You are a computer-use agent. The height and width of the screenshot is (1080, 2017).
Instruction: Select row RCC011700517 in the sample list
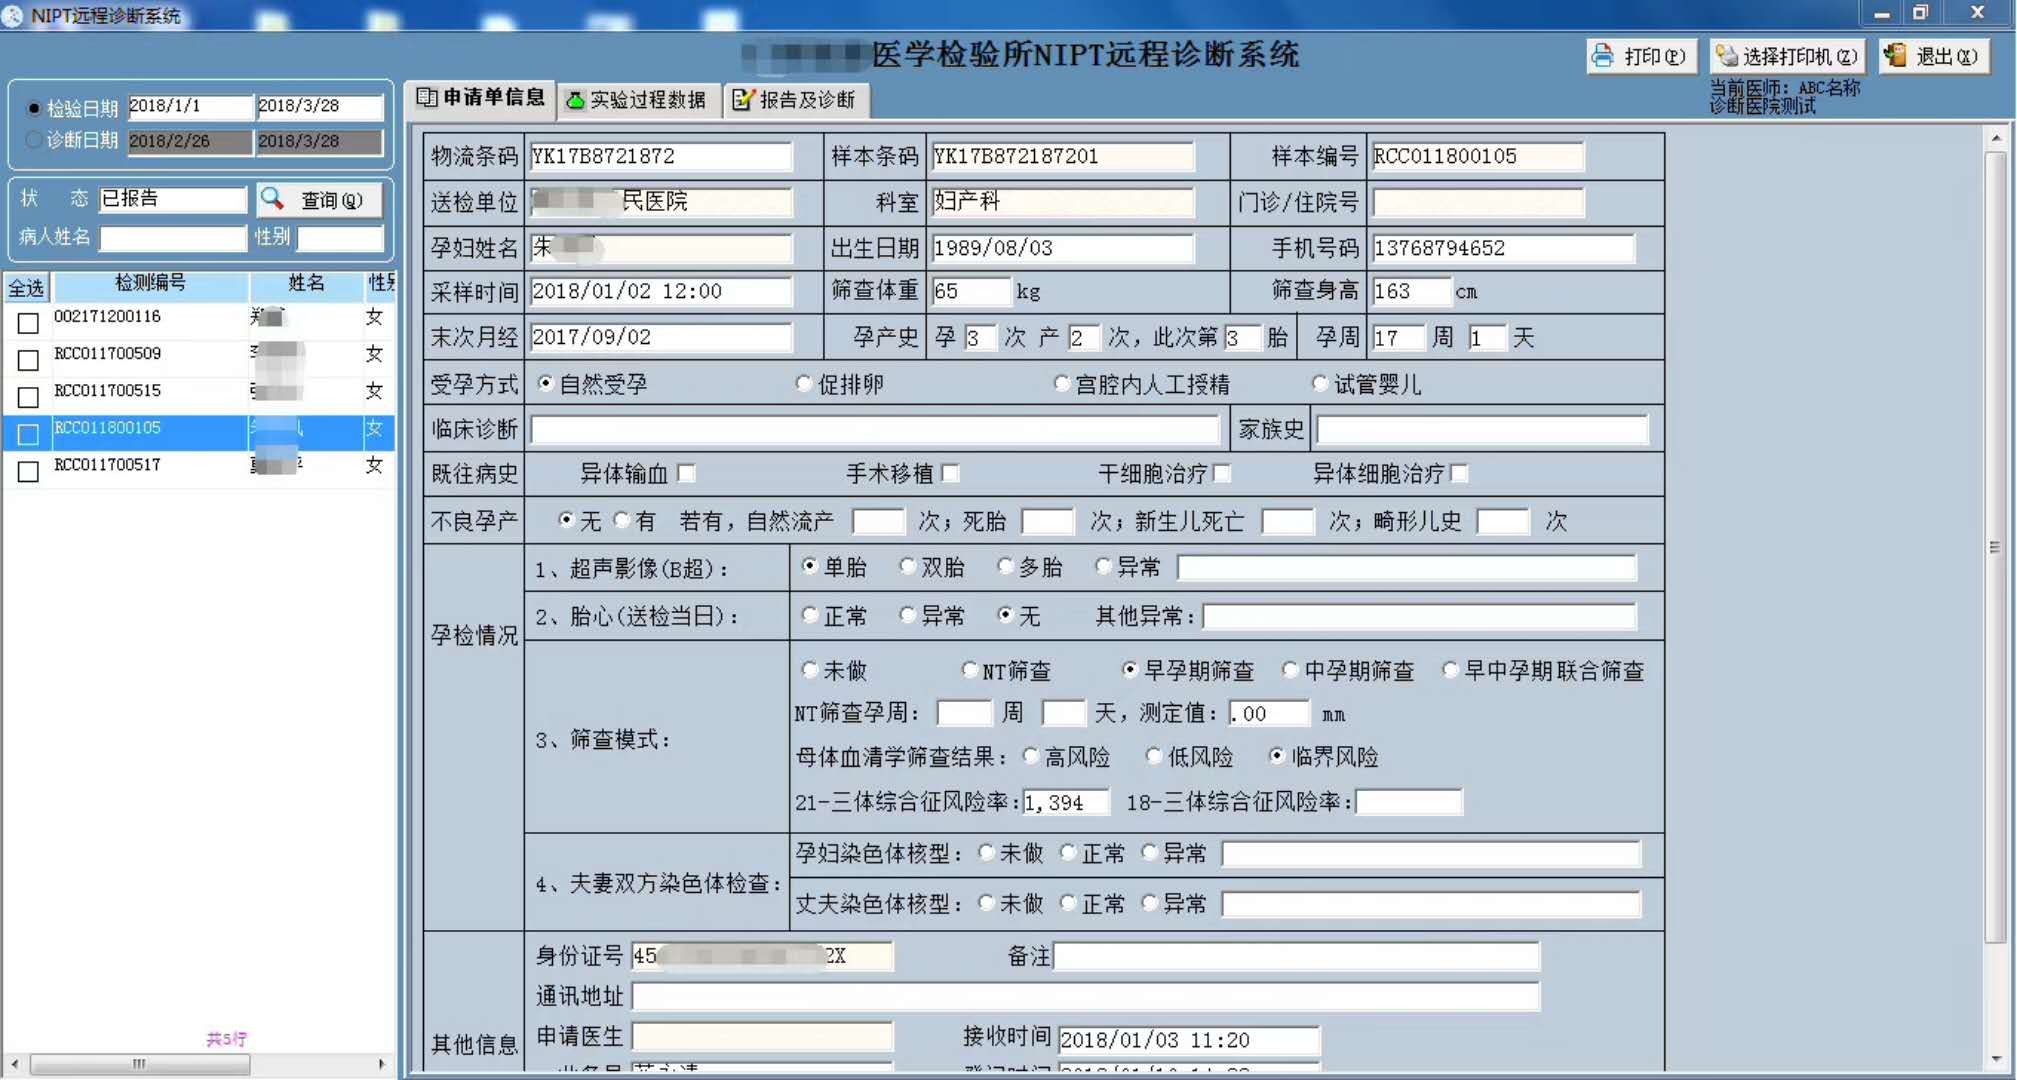coord(107,465)
